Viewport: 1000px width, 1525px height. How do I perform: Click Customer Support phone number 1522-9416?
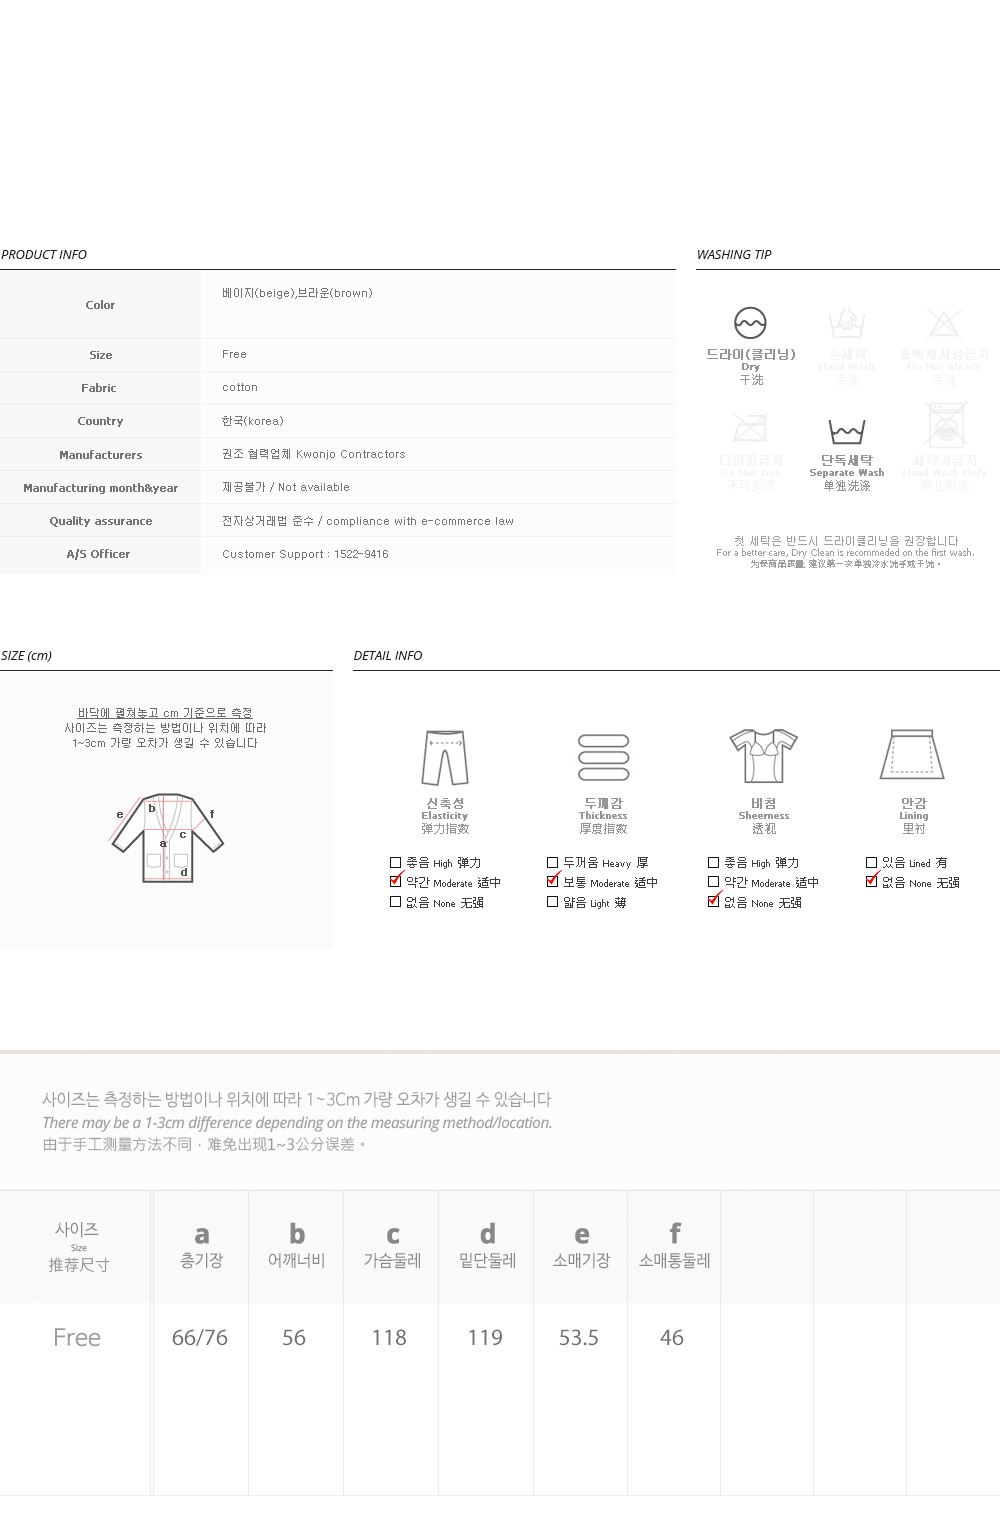coord(361,554)
